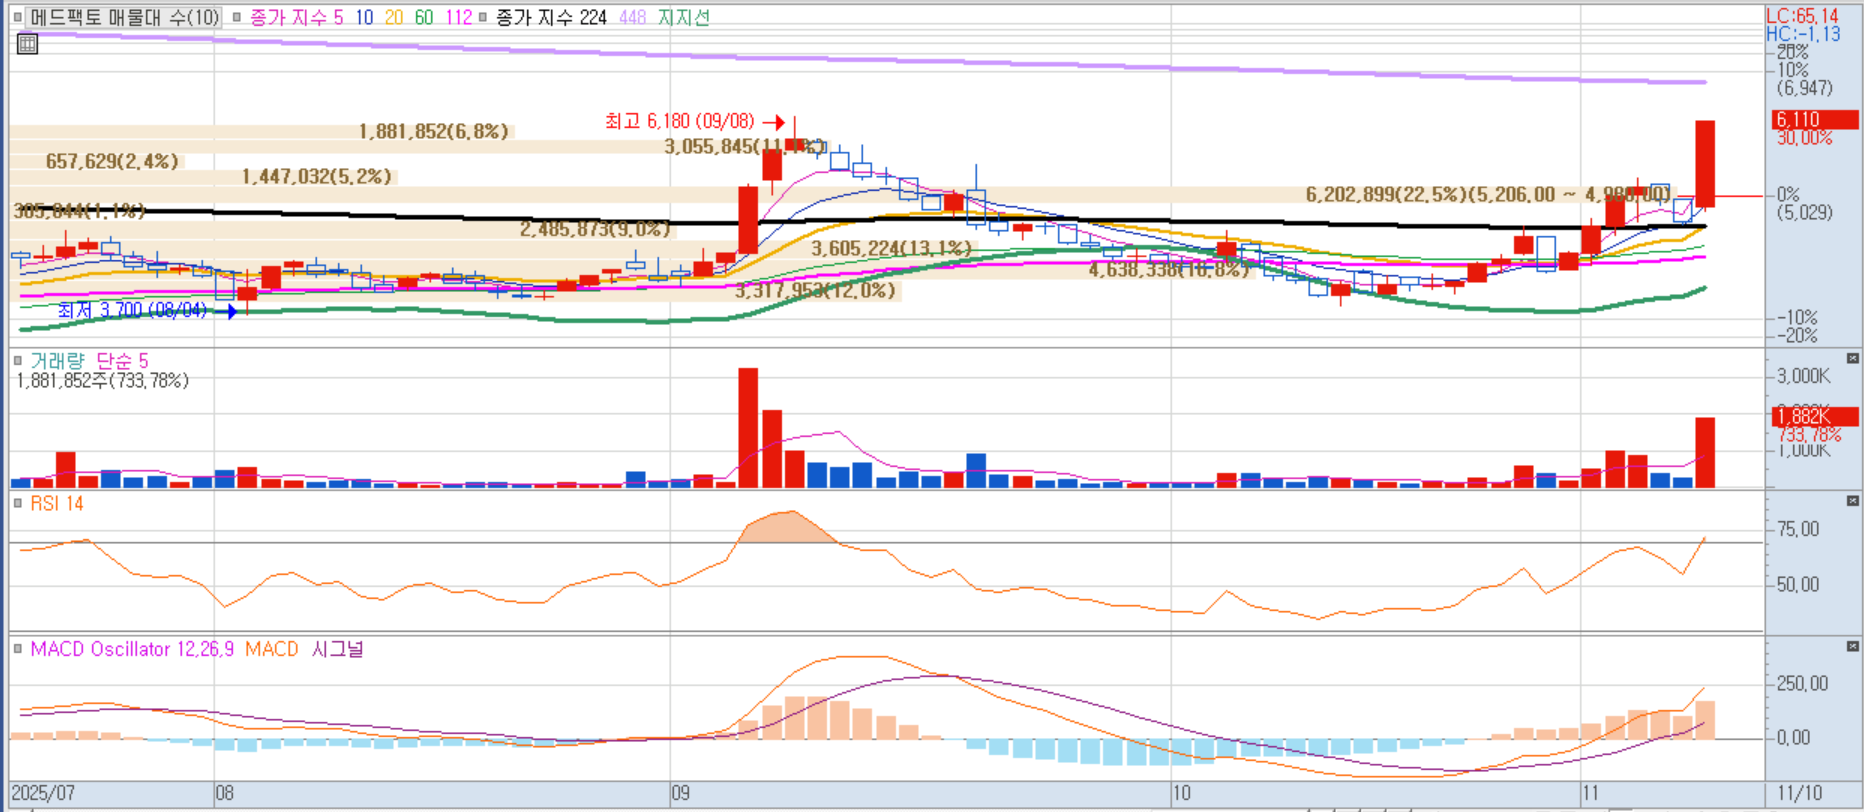Toggle the square marker beside RSI 14
The height and width of the screenshot is (812, 1864).
(18, 503)
